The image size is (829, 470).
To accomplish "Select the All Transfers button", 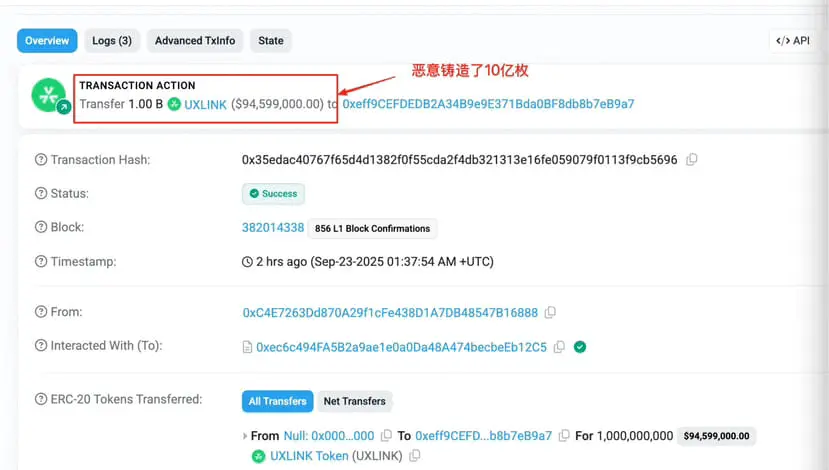I will (278, 401).
